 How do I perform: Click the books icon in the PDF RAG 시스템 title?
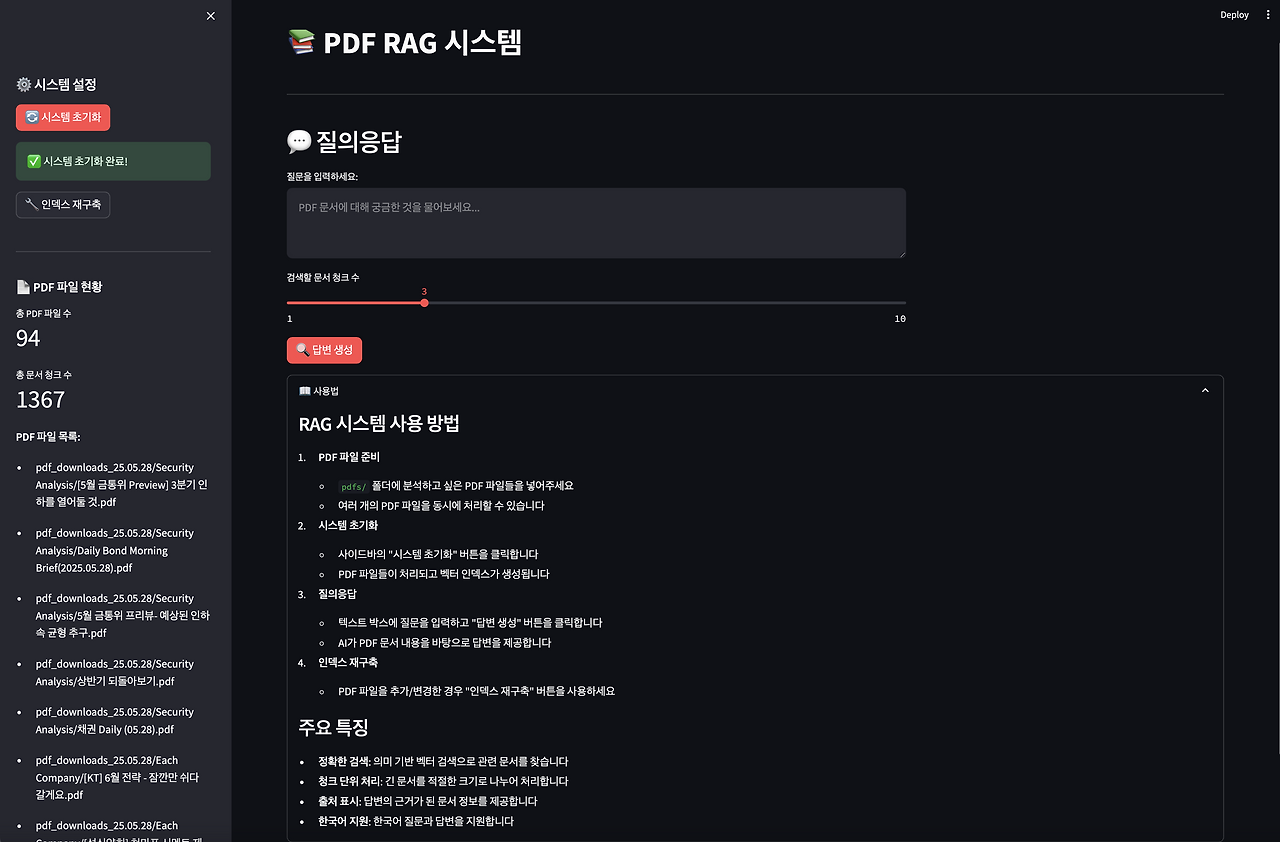[301, 42]
